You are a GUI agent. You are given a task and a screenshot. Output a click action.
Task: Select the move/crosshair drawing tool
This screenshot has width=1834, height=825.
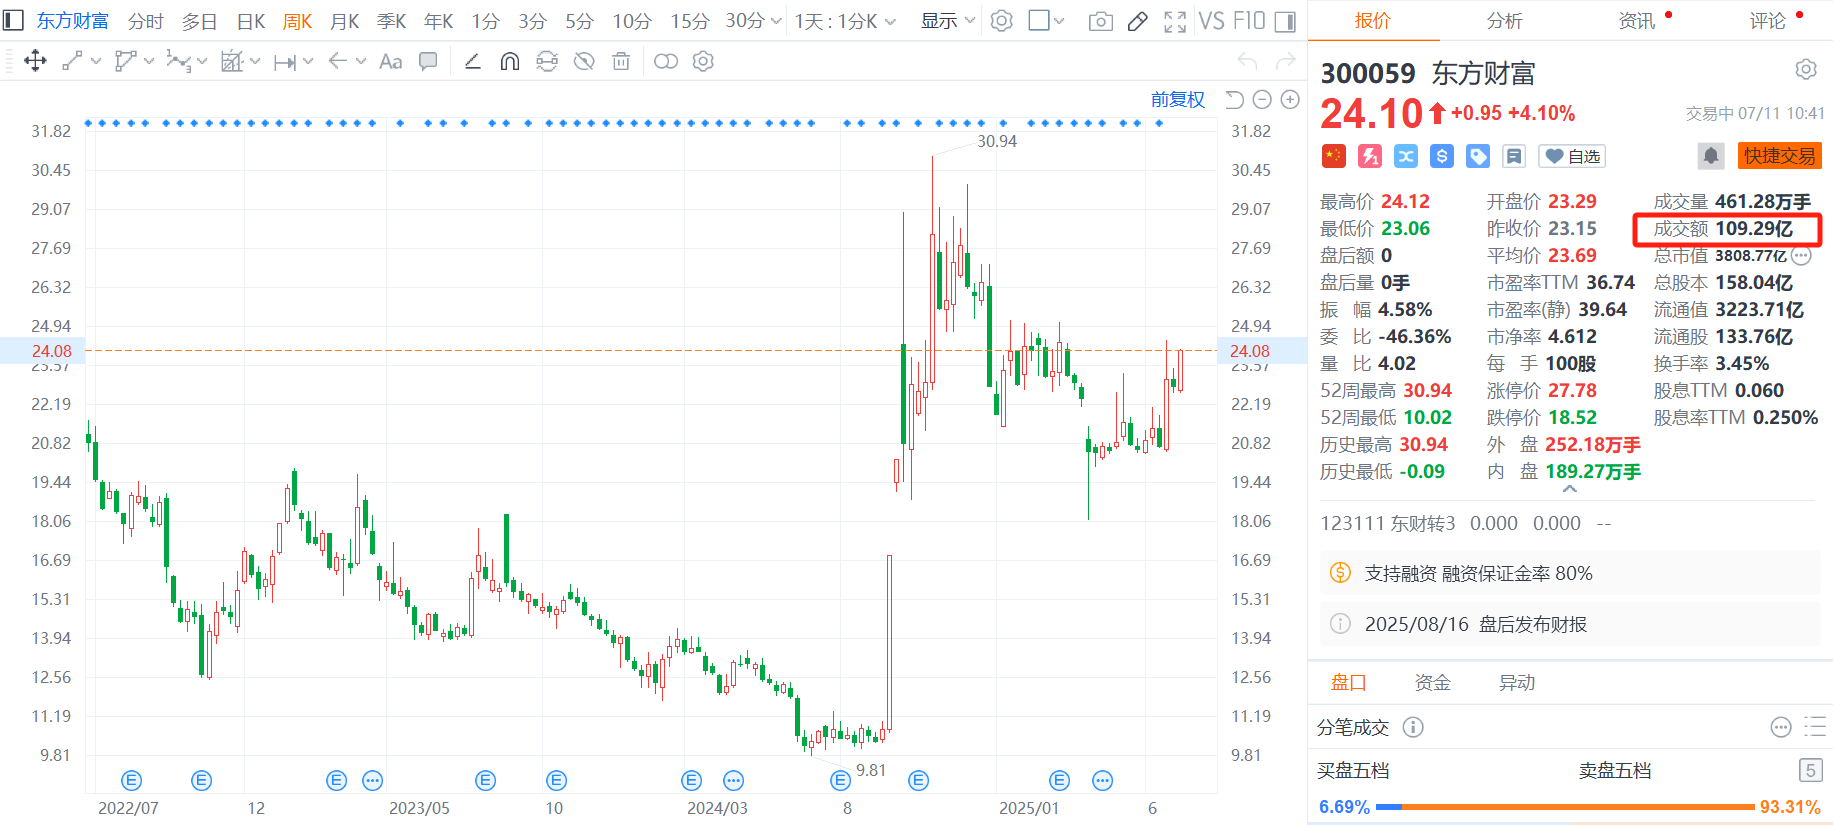pyautogui.click(x=35, y=62)
